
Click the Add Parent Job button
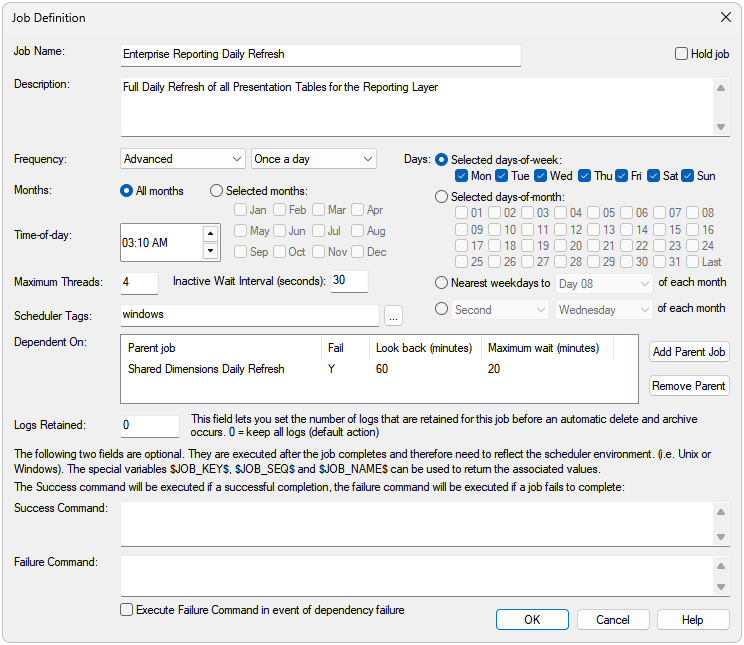(689, 352)
